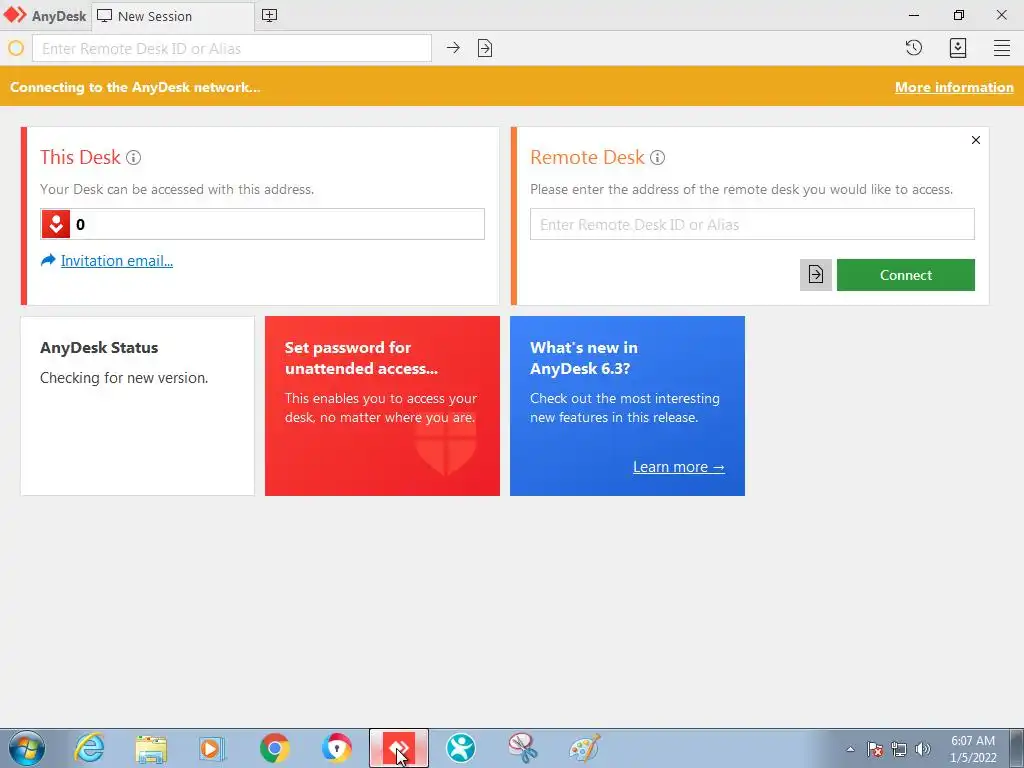Click the connection status circle indicator
The image size is (1024, 768).
point(16,48)
